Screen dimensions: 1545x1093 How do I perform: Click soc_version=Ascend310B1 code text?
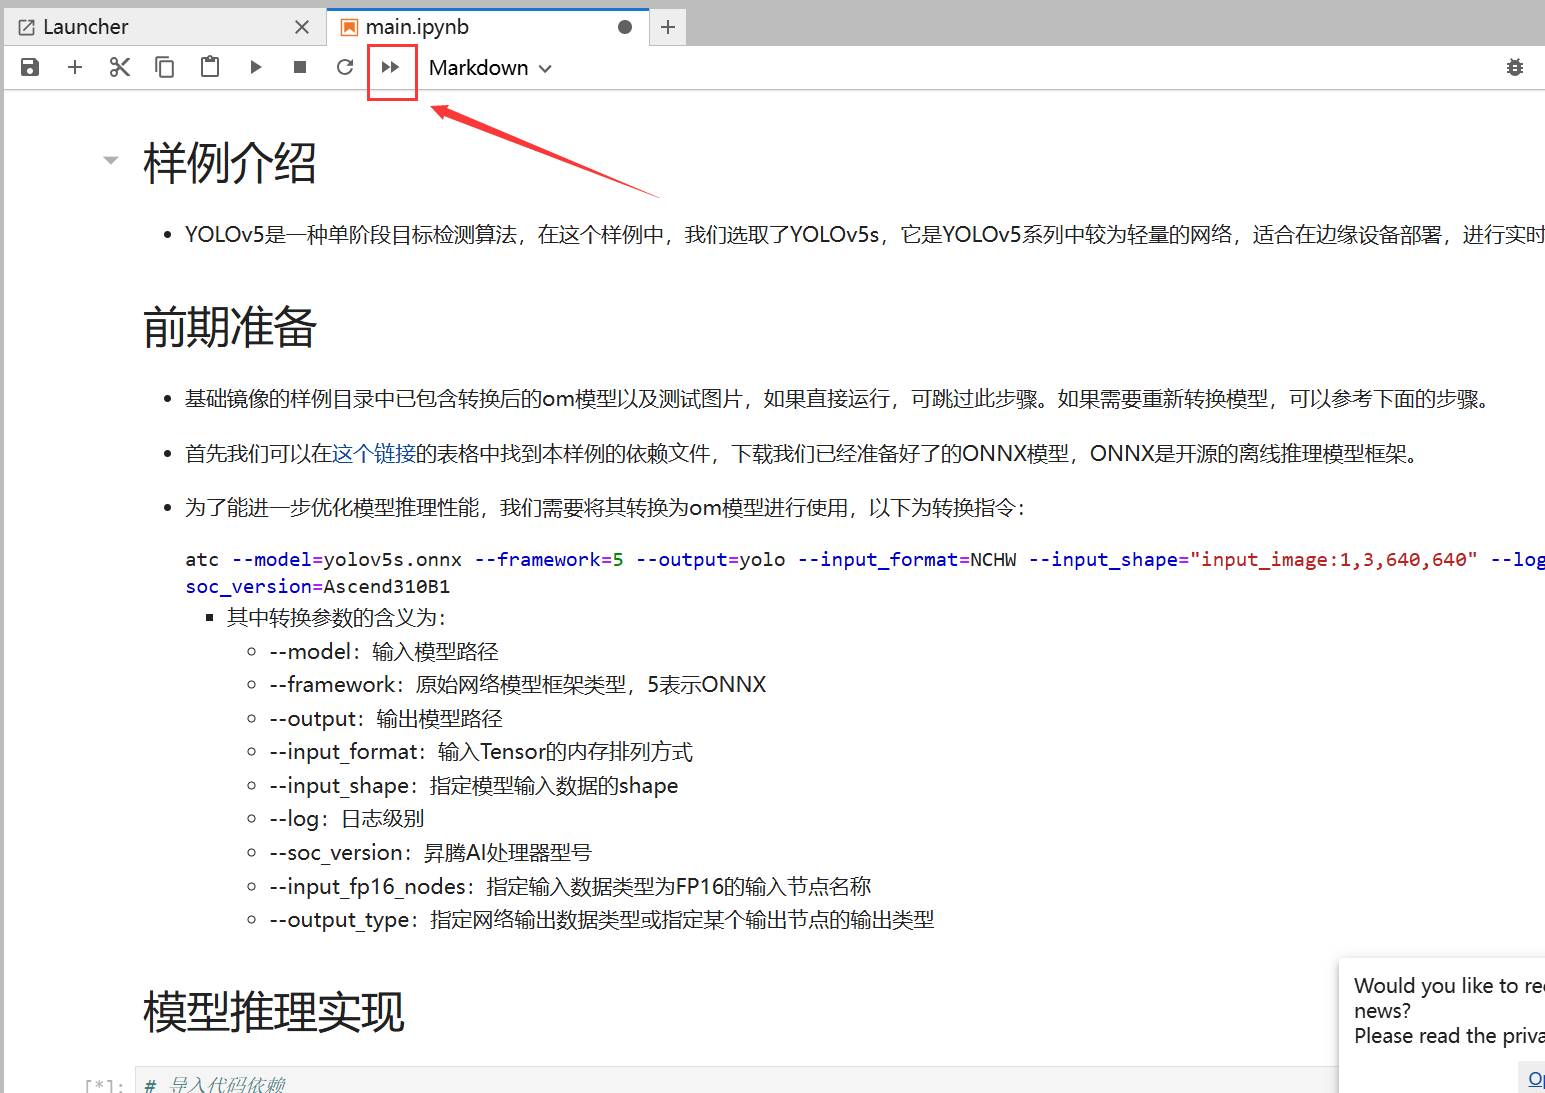click(318, 586)
